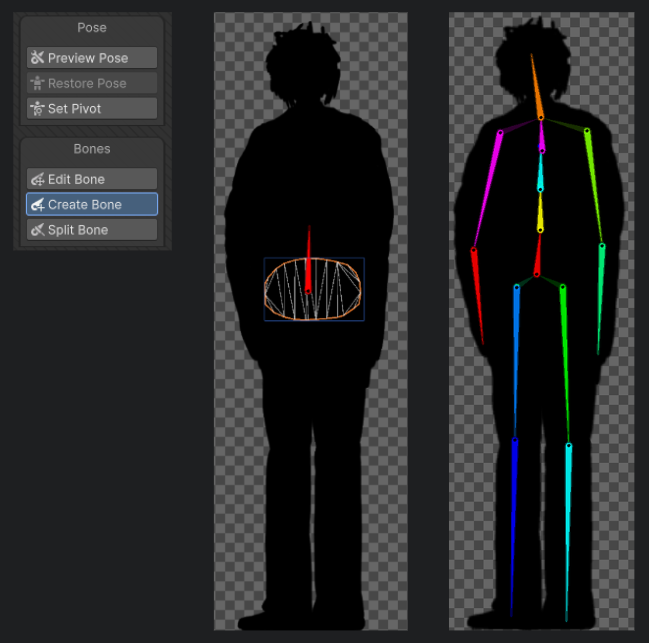Click the Set Pivot icon
Viewport: 649px width, 643px height.
point(37,108)
